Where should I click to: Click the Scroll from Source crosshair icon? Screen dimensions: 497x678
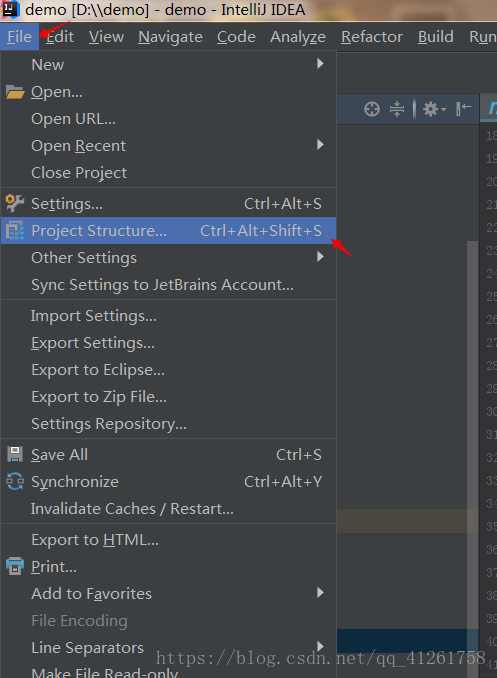[x=372, y=109]
